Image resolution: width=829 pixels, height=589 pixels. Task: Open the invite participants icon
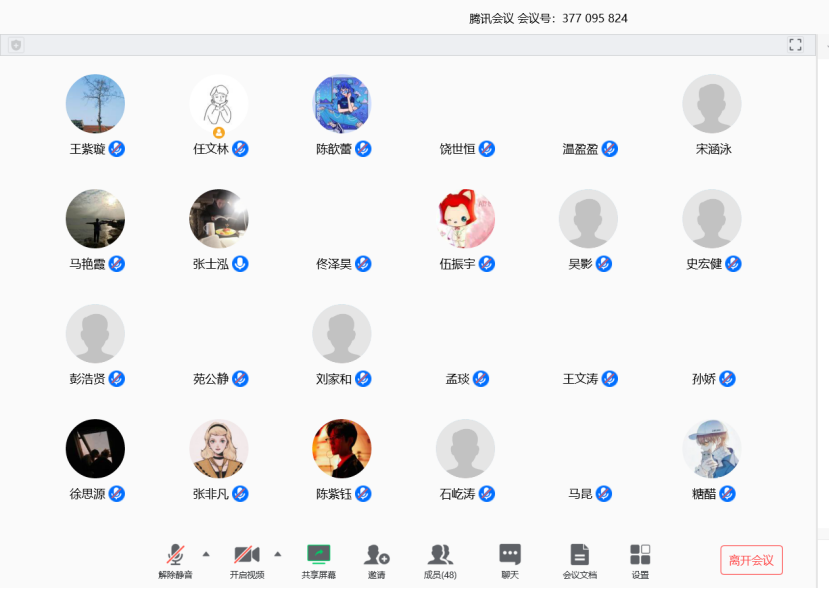pyautogui.click(x=376, y=555)
